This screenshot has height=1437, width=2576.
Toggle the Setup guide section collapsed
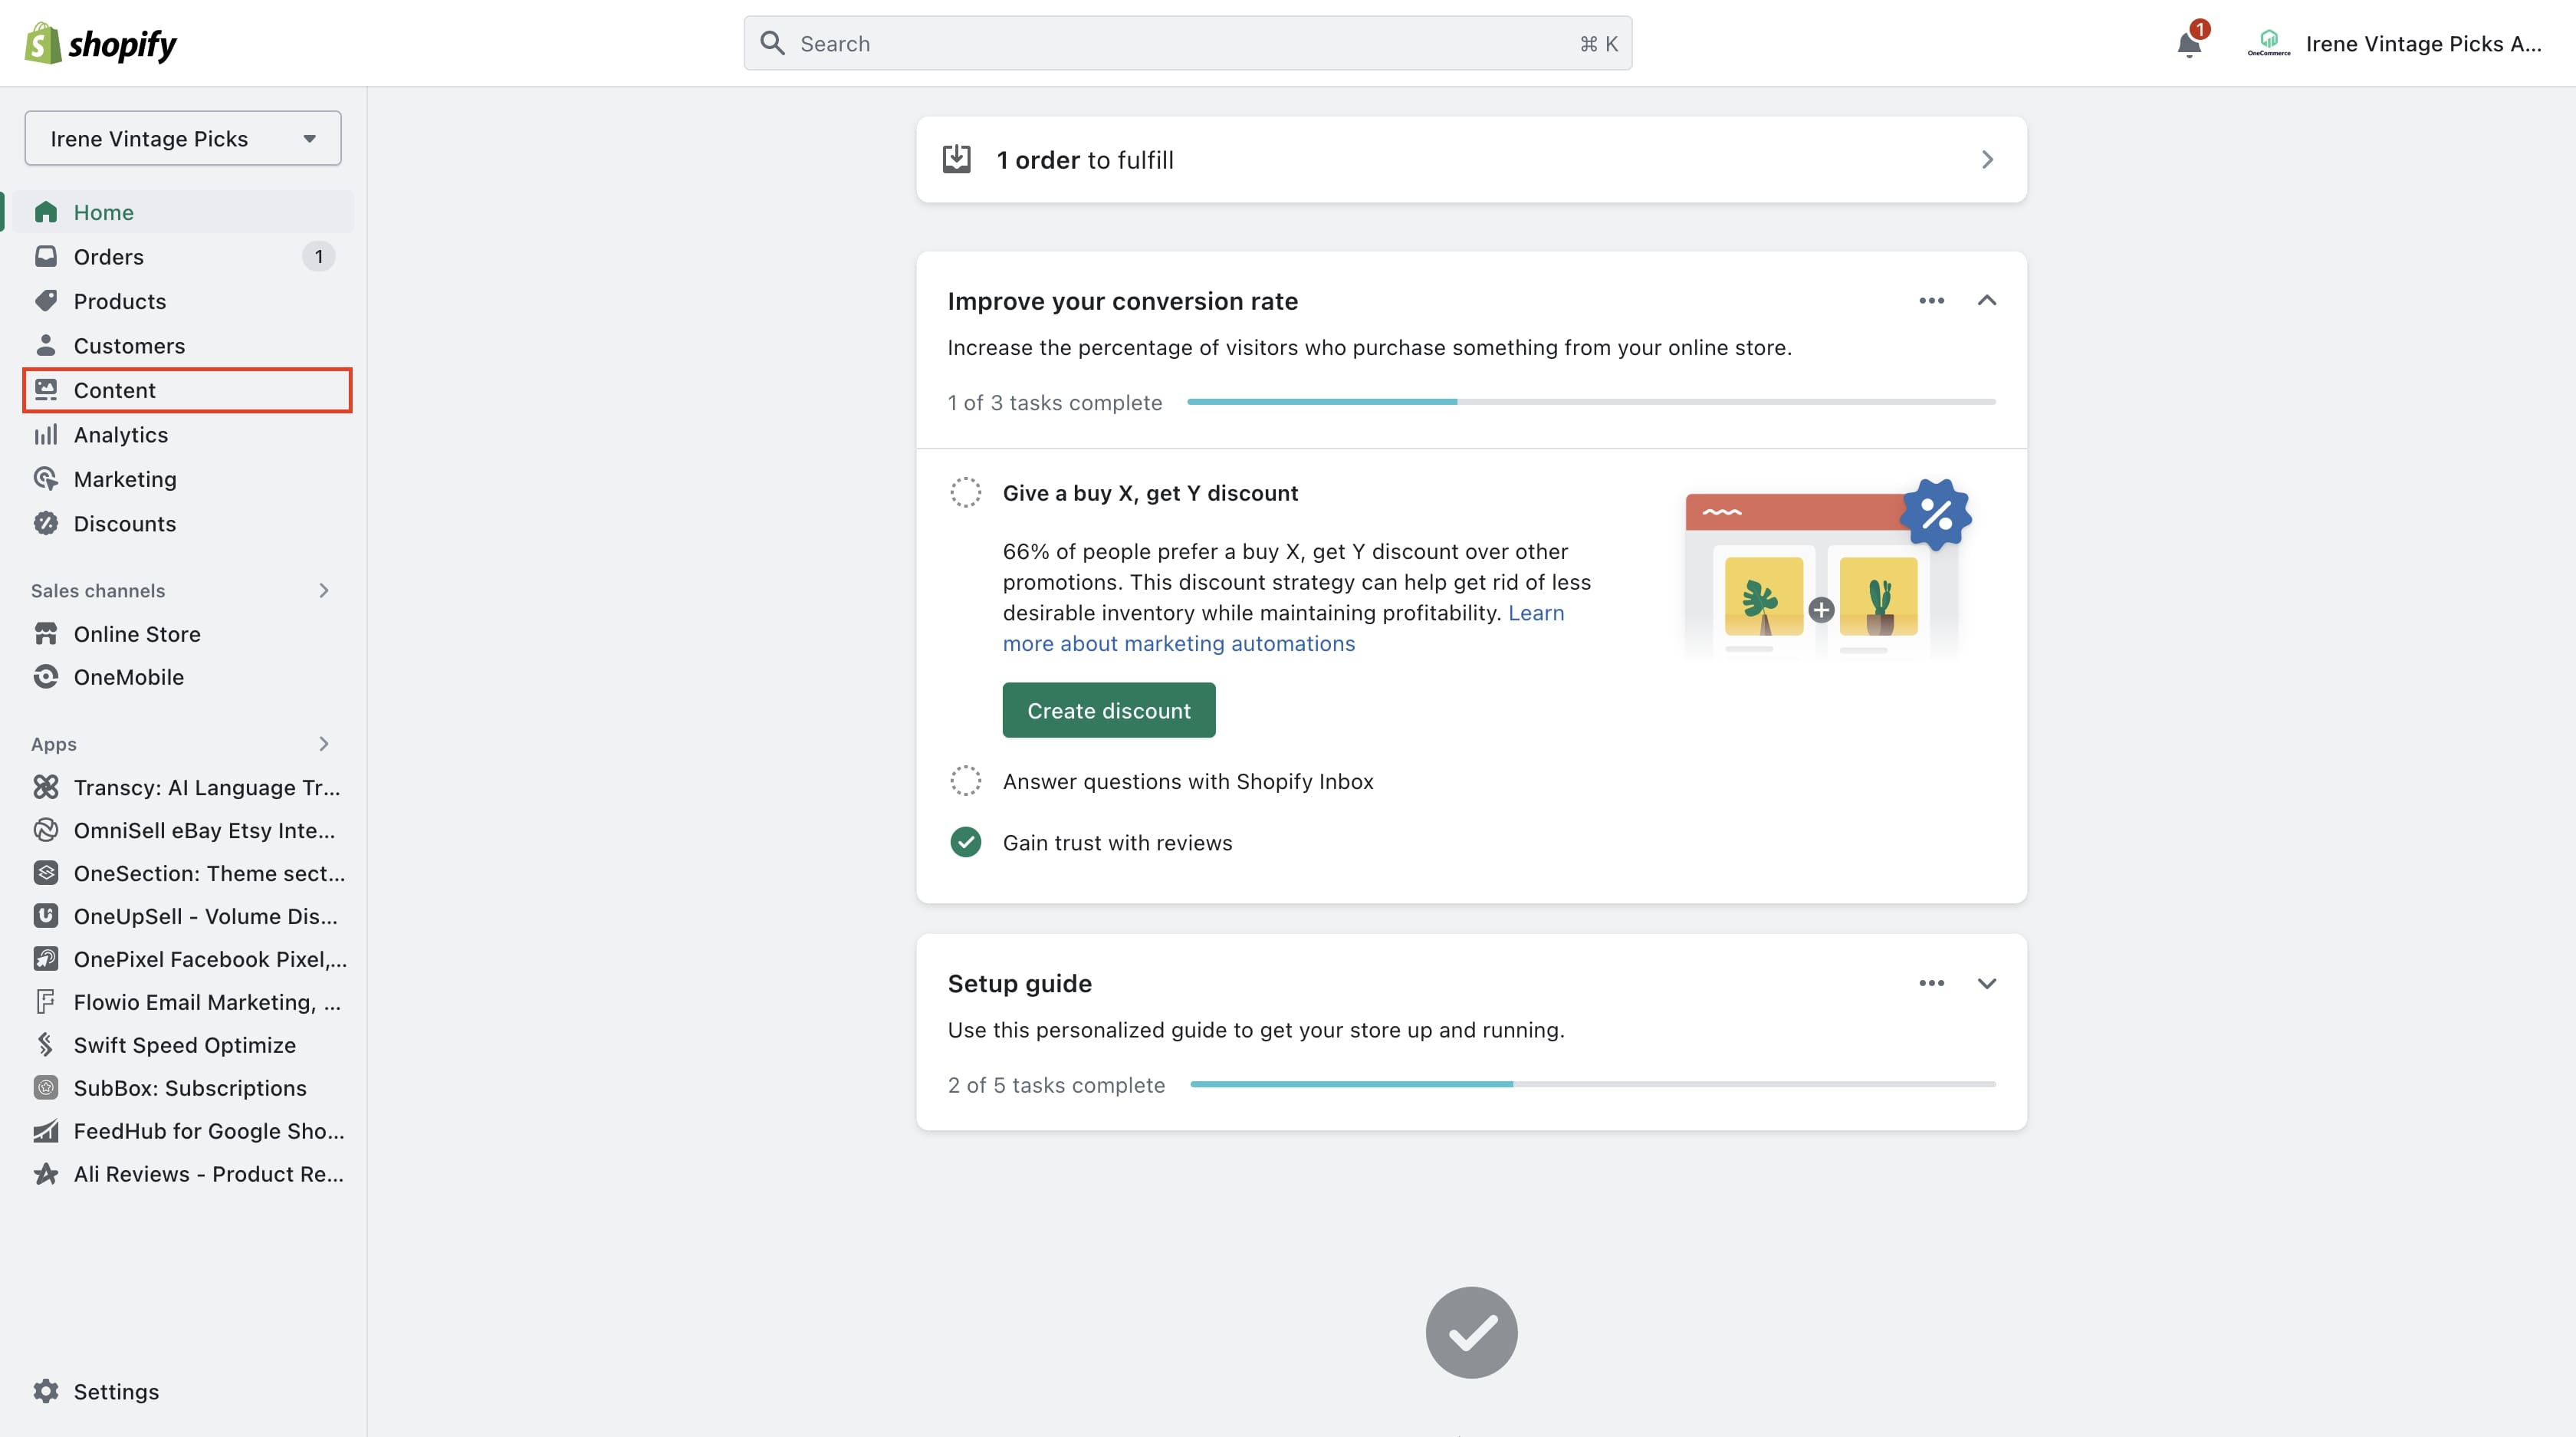click(1985, 984)
